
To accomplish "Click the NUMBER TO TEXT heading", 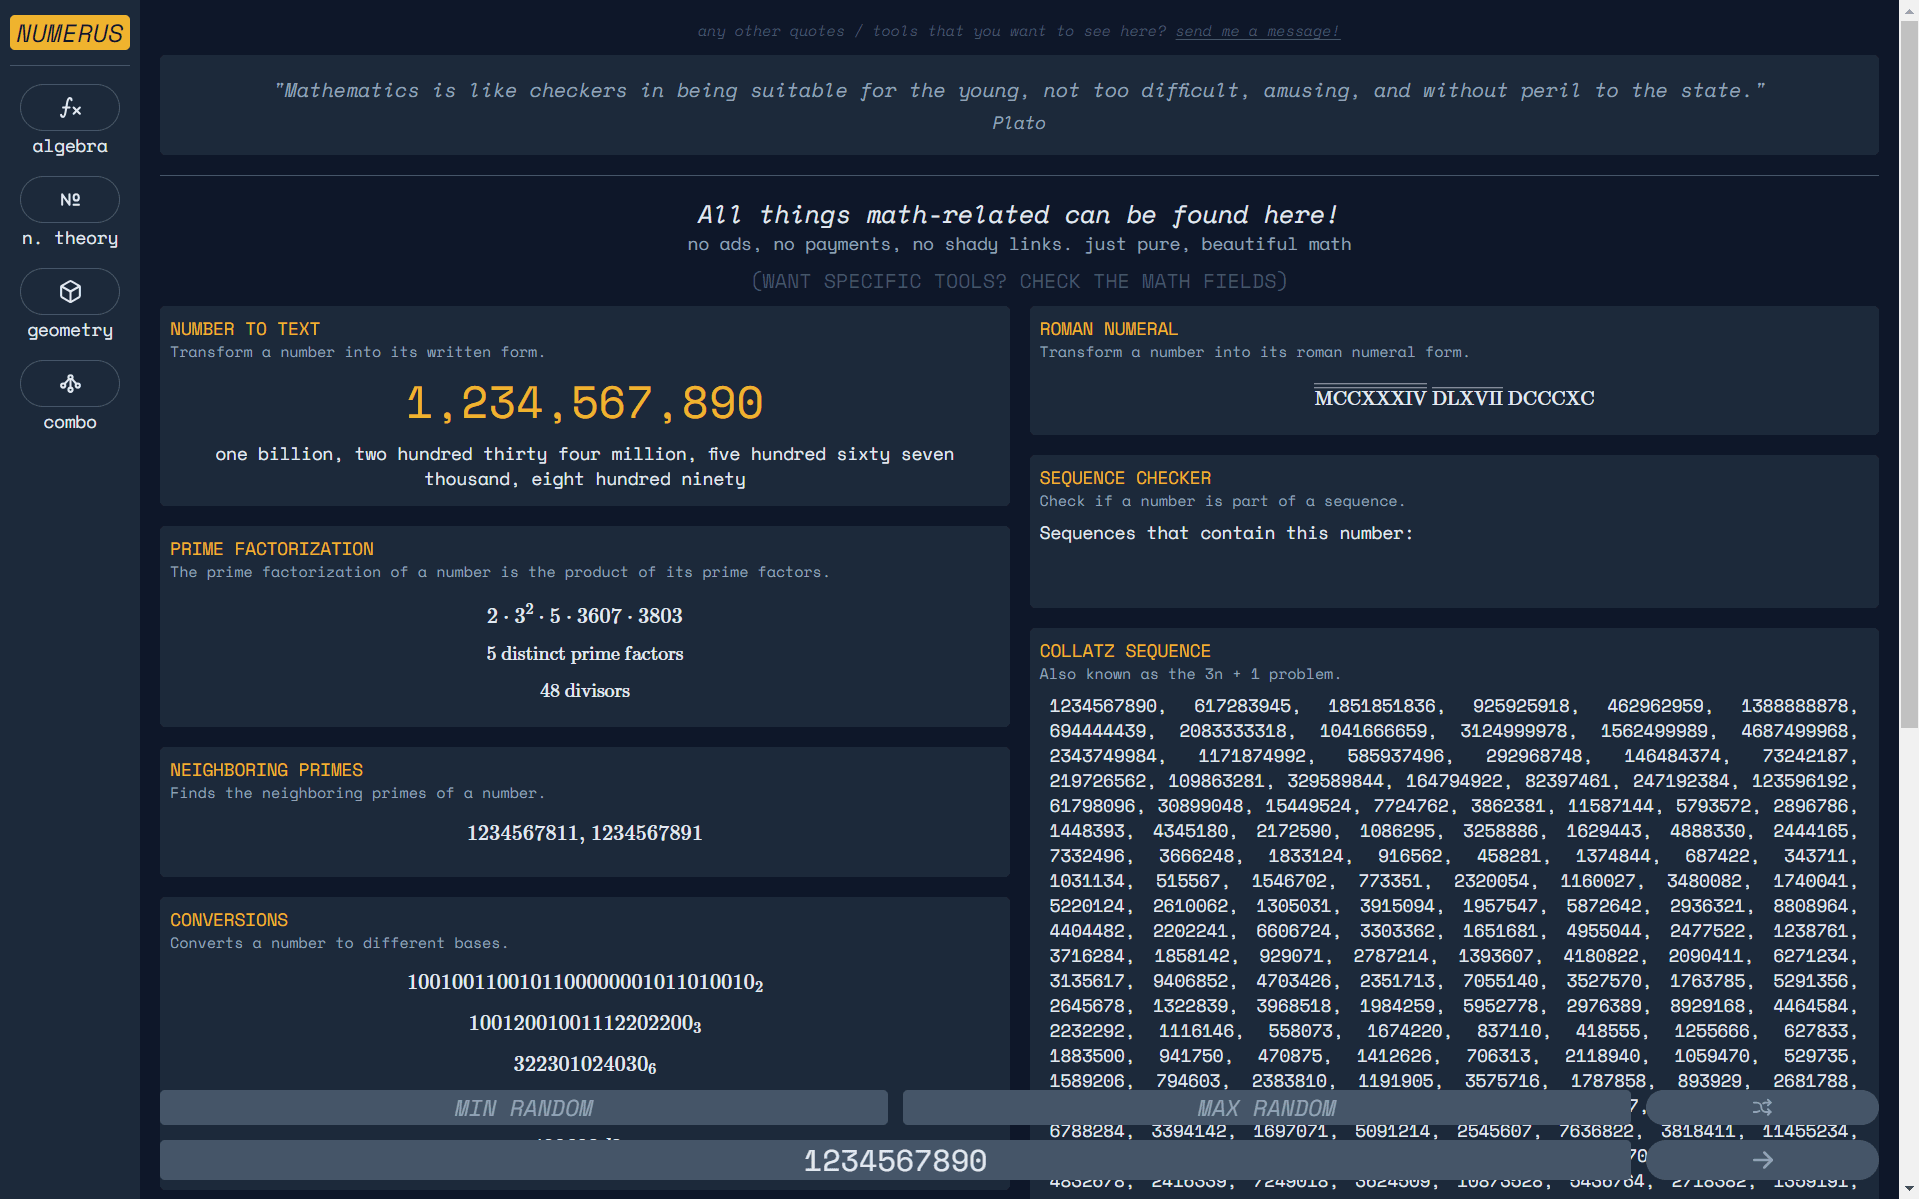I will tap(245, 329).
